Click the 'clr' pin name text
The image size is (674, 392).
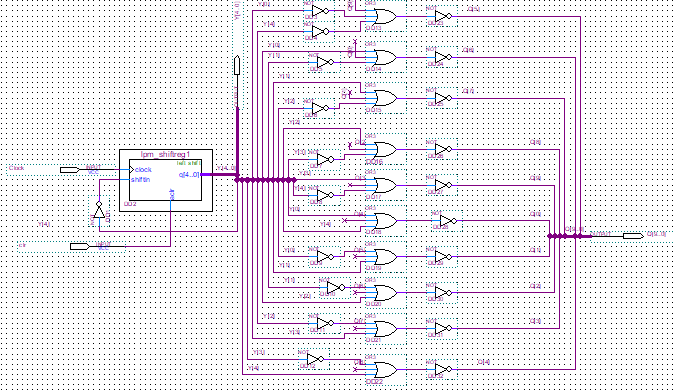tap(22, 245)
